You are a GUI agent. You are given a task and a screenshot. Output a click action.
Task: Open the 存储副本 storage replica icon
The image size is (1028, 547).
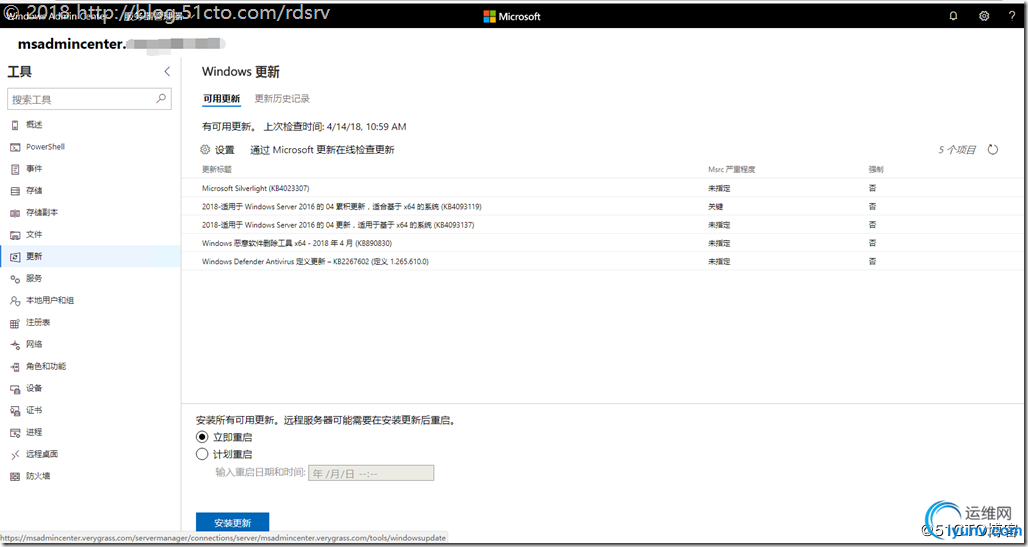(x=15, y=213)
